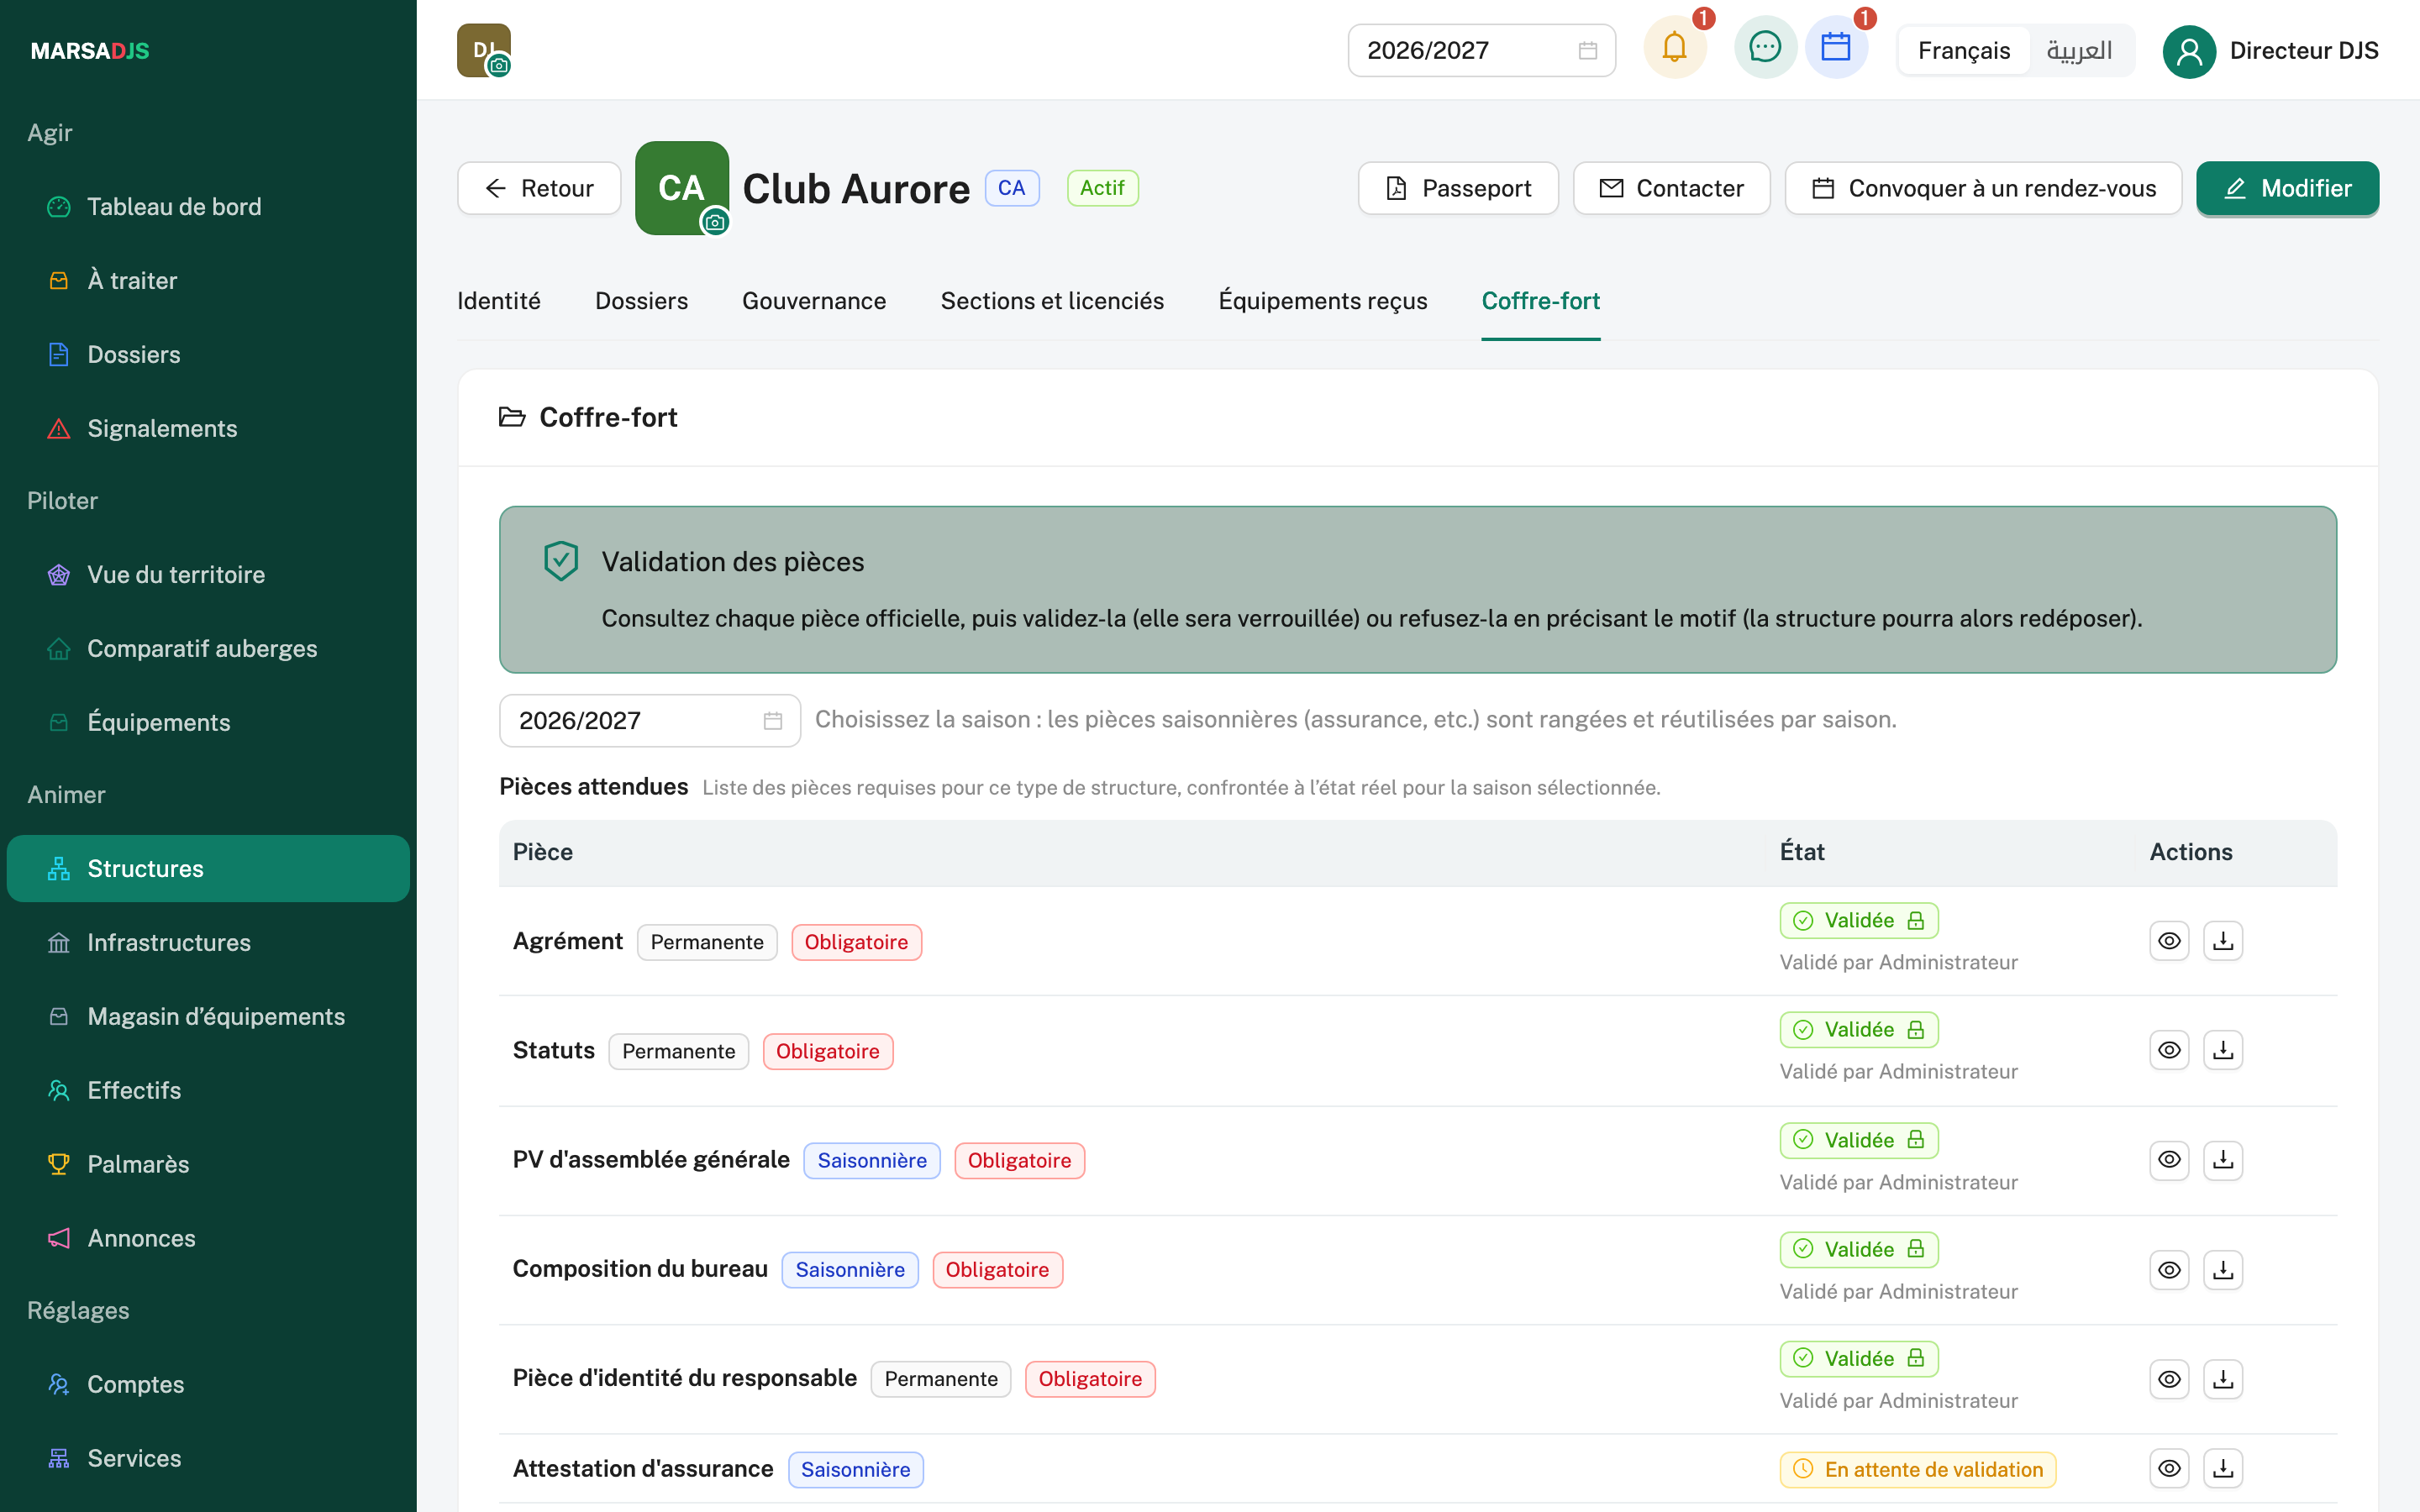
Task: Download the Composition du bureau document
Action: pyautogui.click(x=2223, y=1270)
